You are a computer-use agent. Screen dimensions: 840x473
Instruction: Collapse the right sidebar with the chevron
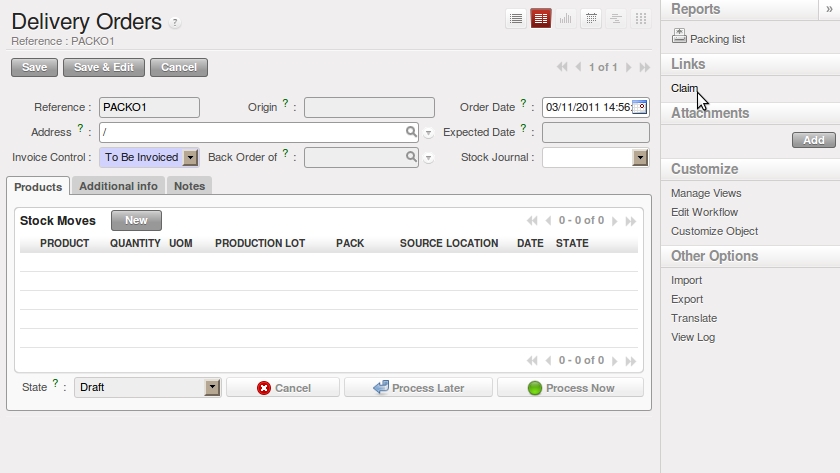pyautogui.click(x=829, y=8)
